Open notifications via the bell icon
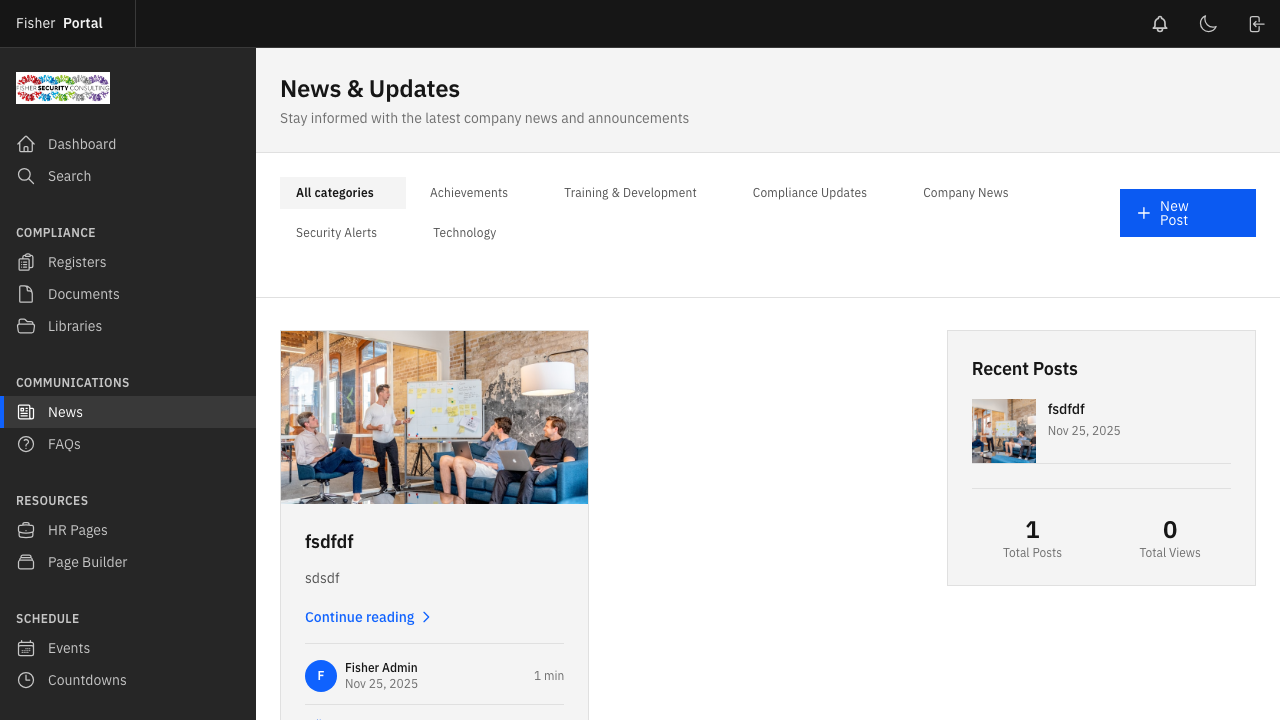 (1159, 23)
